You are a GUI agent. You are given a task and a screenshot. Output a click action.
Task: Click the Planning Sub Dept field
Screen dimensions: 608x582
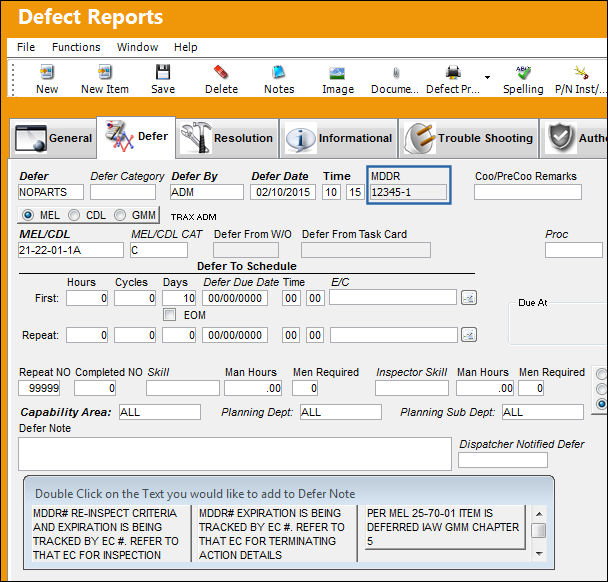[543, 412]
